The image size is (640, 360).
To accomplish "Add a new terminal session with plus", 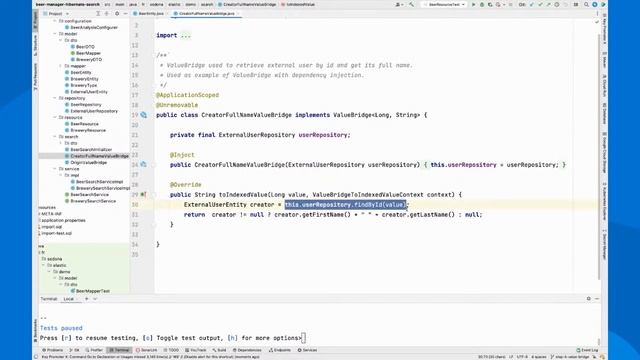I will click(87, 299).
